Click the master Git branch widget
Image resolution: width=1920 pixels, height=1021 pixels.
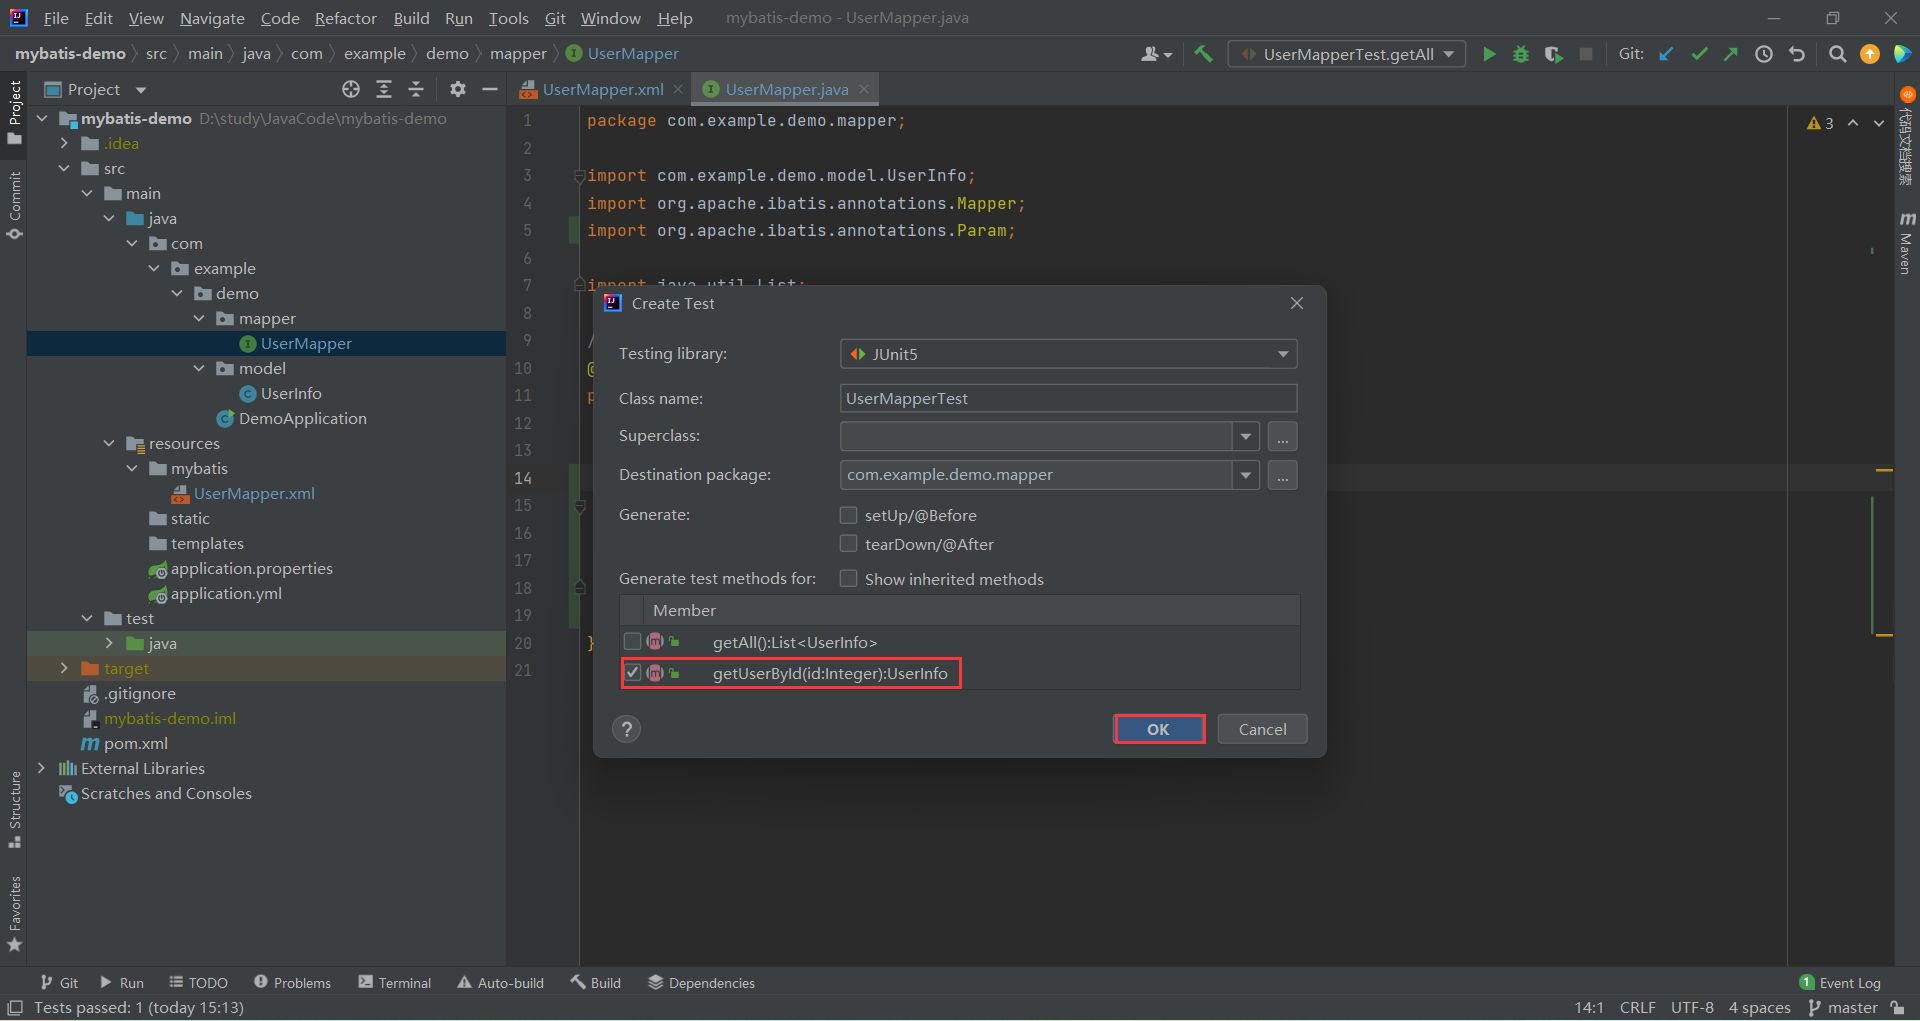(1844, 1007)
